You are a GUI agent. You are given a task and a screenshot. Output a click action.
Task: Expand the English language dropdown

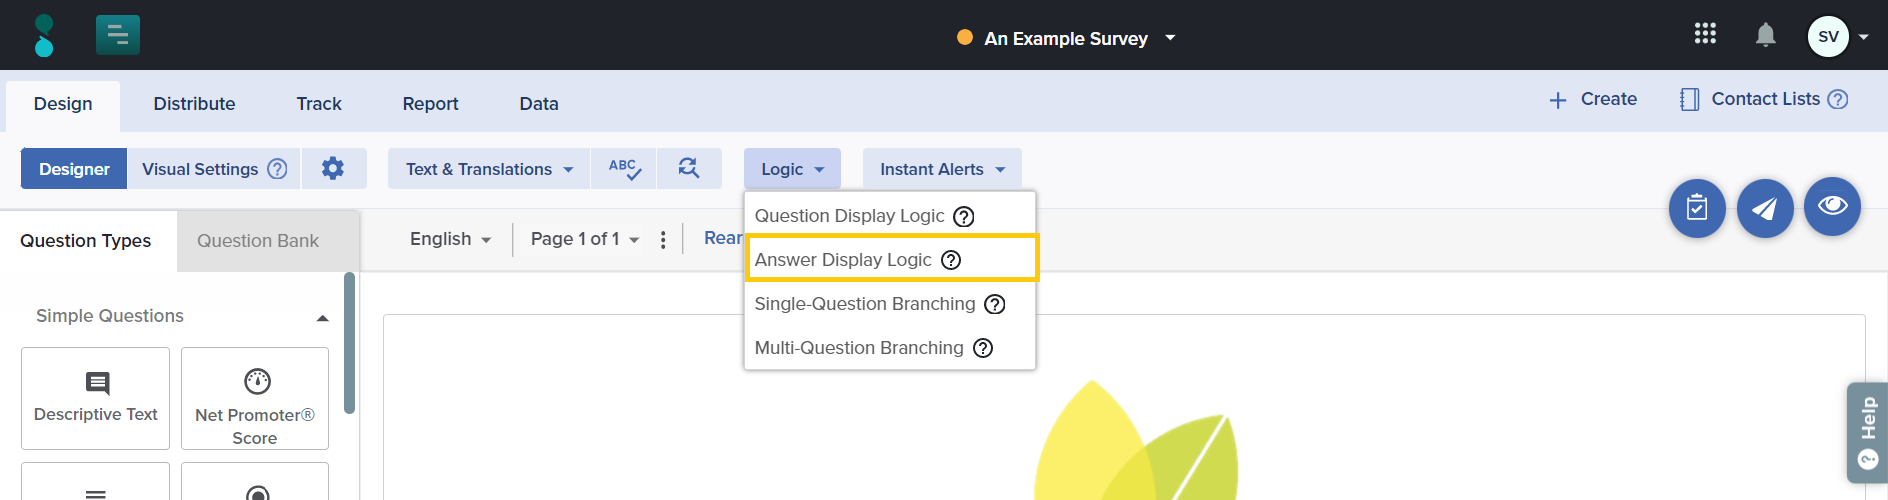451,239
